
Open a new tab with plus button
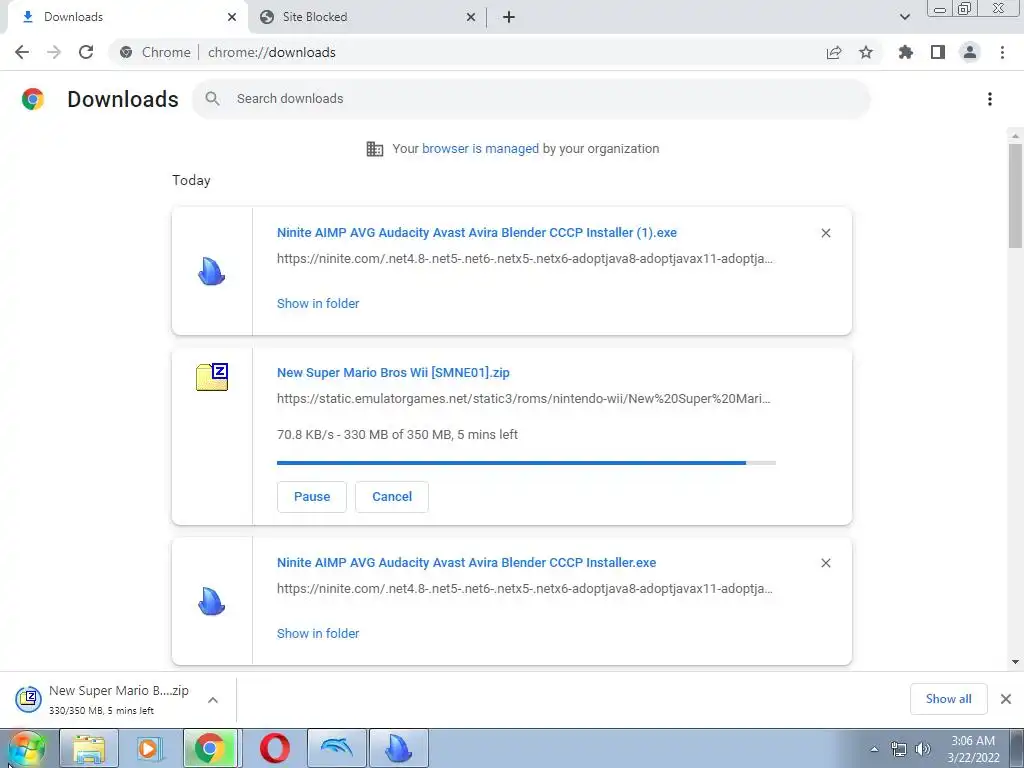pyautogui.click(x=509, y=17)
